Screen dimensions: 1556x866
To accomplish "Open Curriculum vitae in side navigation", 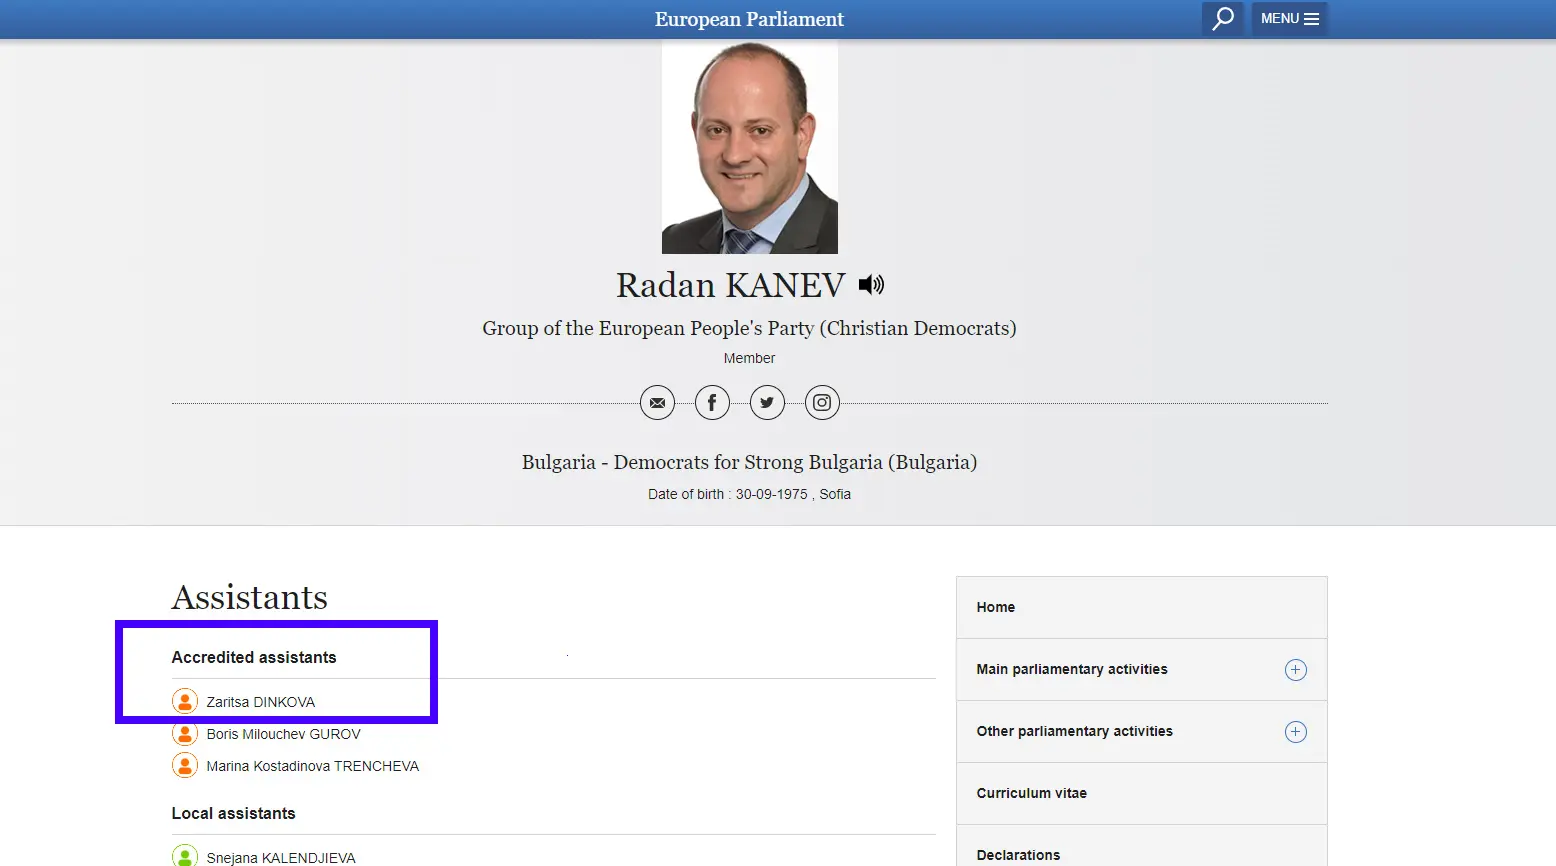I will coord(1031,793).
